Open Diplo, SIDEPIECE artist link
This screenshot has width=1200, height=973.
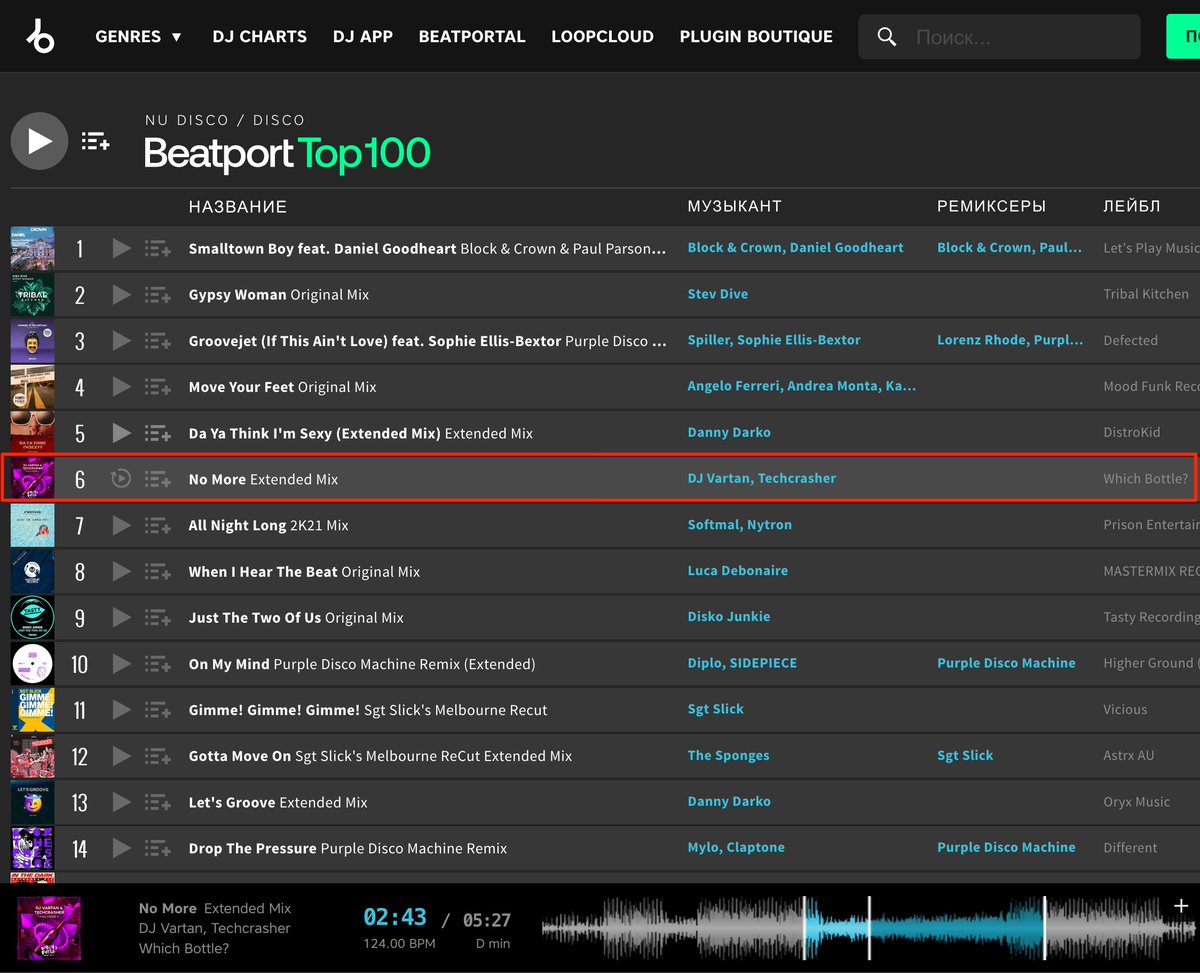(742, 663)
